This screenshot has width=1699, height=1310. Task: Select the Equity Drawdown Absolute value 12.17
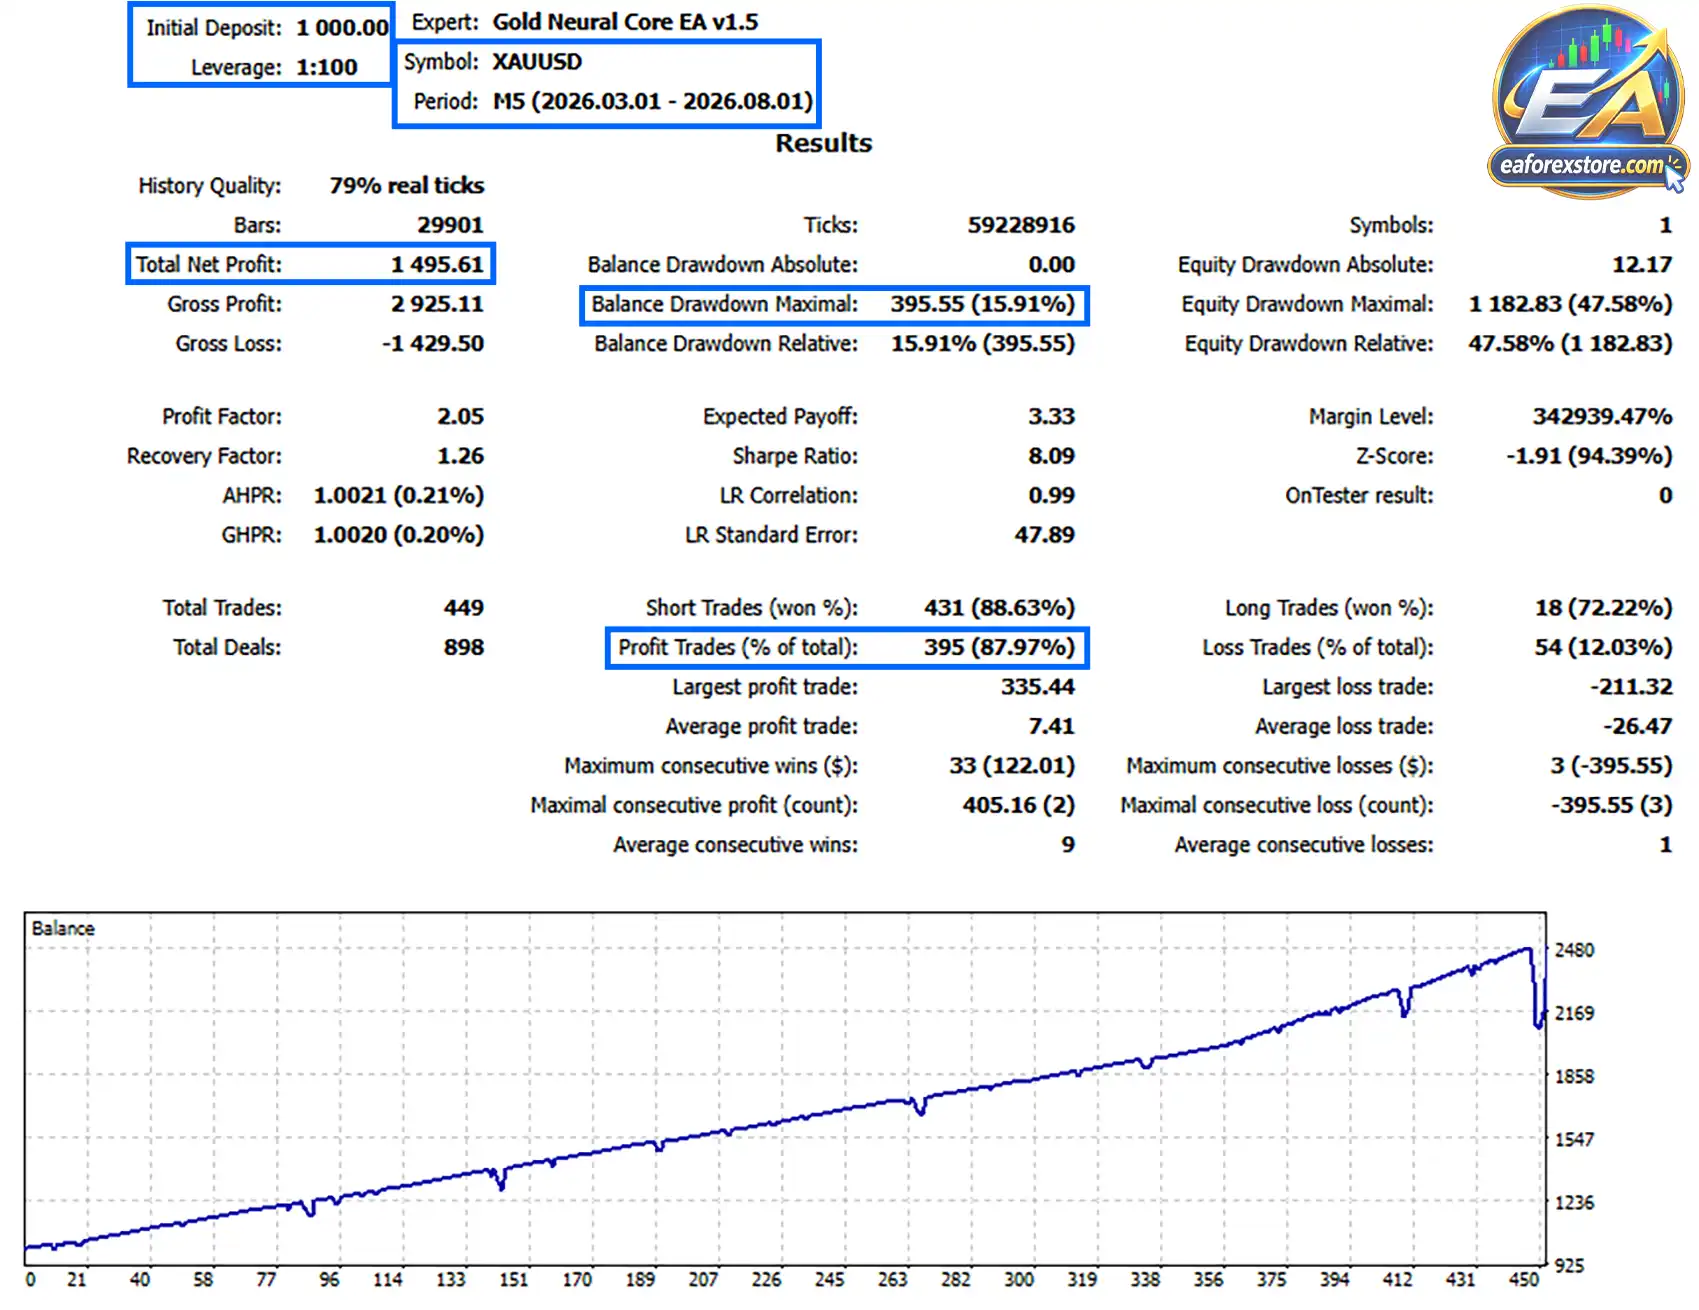coord(1642,264)
